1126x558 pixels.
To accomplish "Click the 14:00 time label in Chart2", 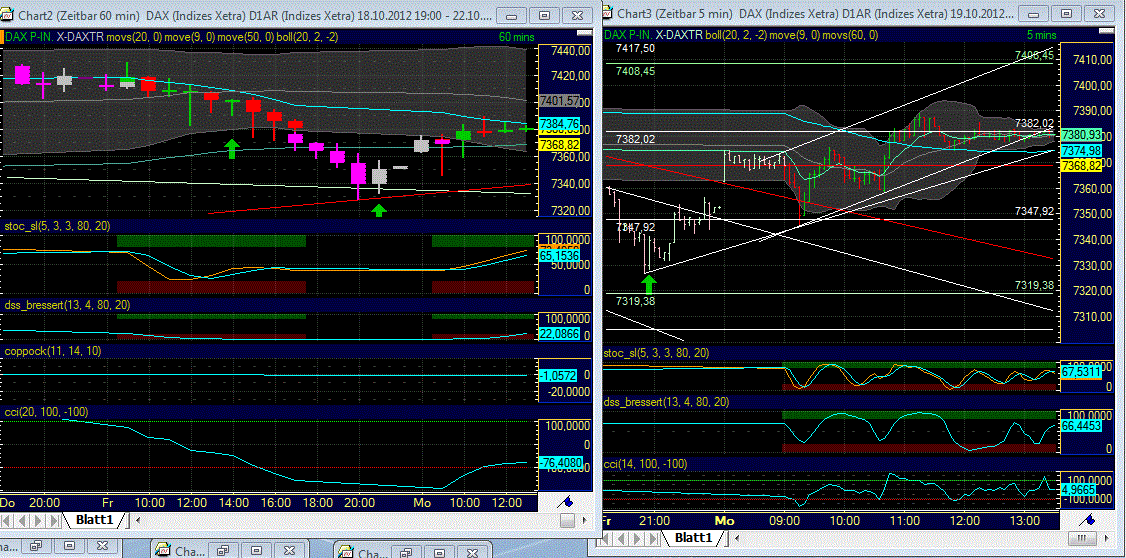I will tap(234, 502).
